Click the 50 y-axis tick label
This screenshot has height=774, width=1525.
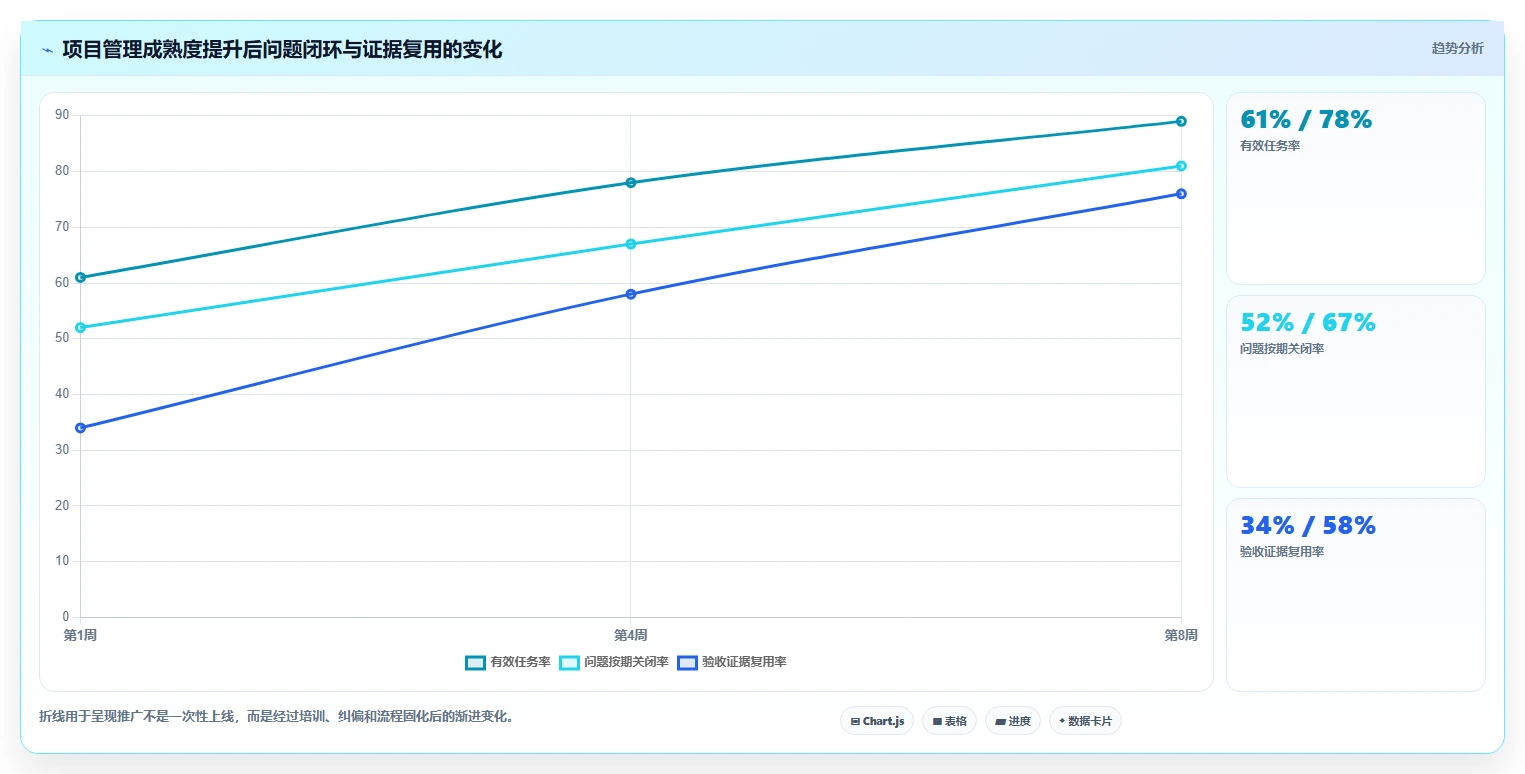(x=62, y=338)
